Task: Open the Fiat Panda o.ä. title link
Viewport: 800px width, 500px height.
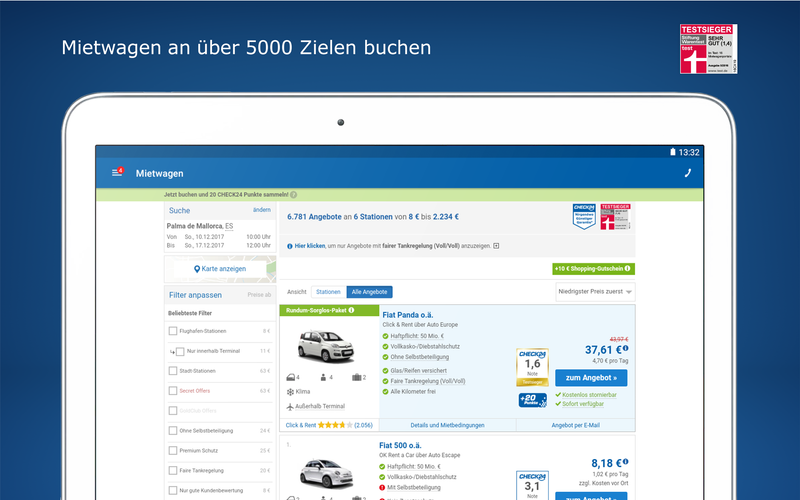Action: click(x=408, y=315)
